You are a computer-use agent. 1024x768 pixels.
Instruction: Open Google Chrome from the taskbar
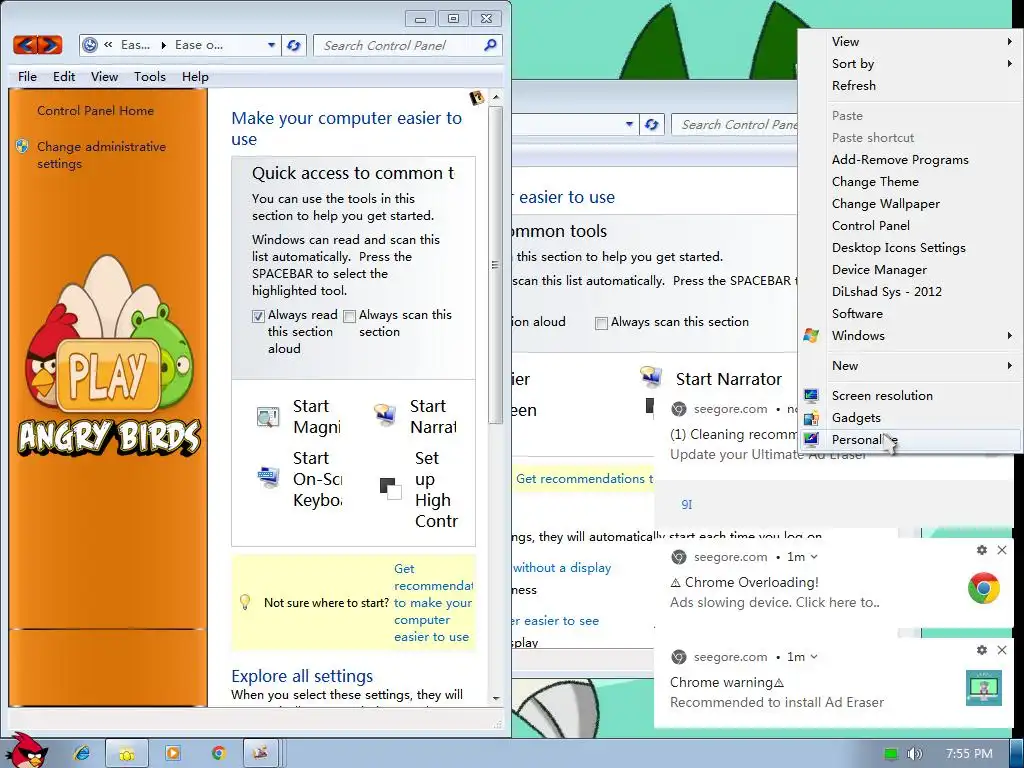(x=219, y=754)
